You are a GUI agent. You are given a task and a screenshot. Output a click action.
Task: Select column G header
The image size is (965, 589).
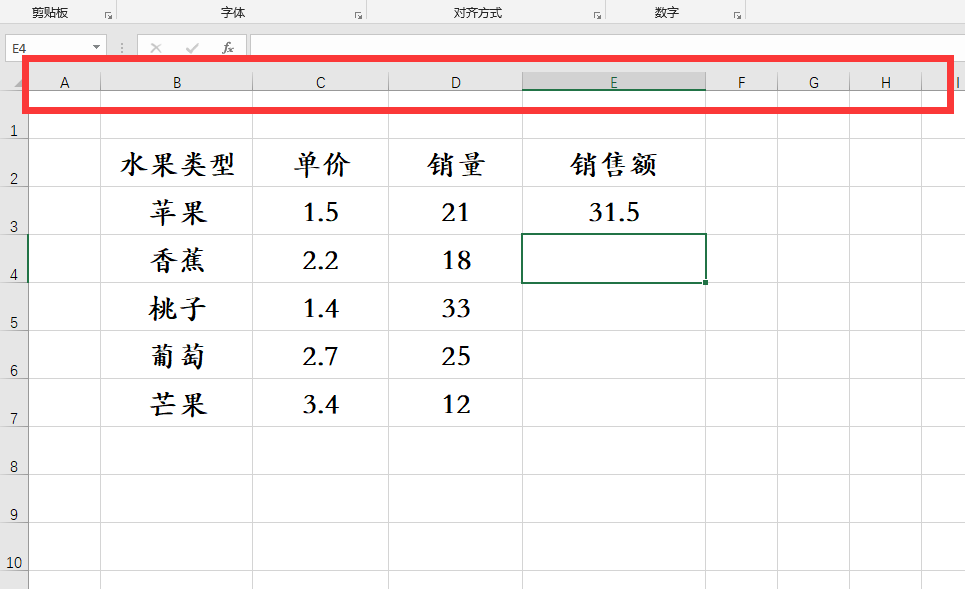[x=814, y=82]
